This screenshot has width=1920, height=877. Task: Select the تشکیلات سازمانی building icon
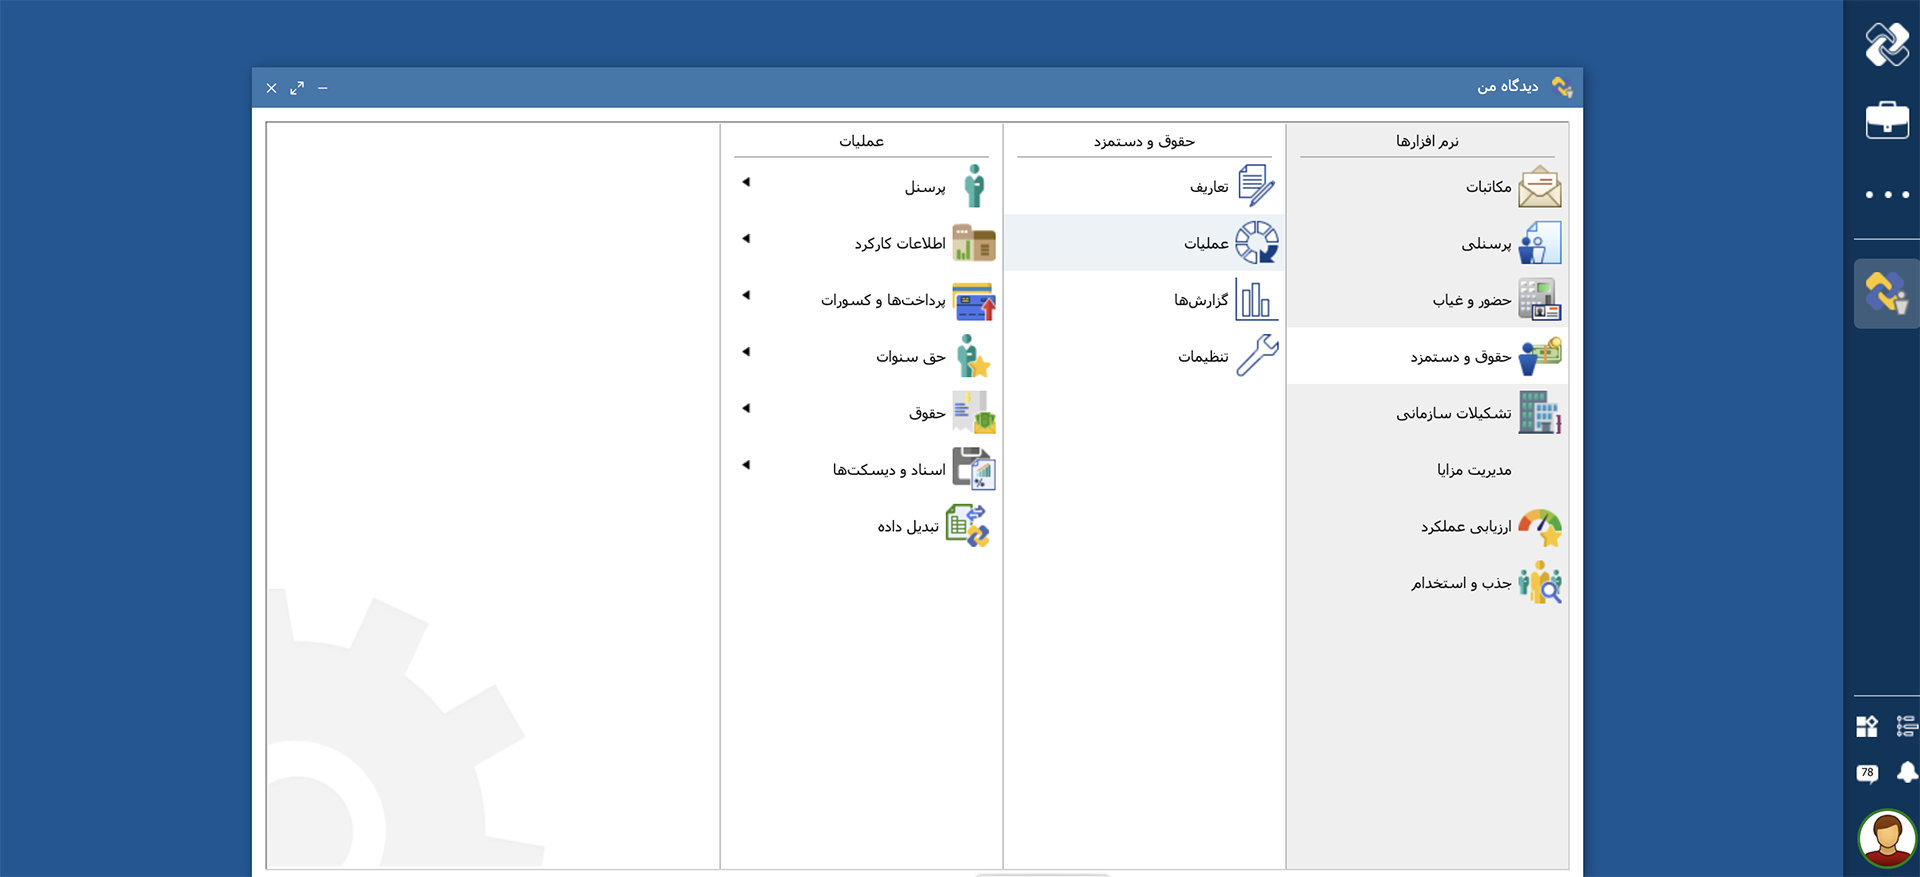(x=1539, y=413)
